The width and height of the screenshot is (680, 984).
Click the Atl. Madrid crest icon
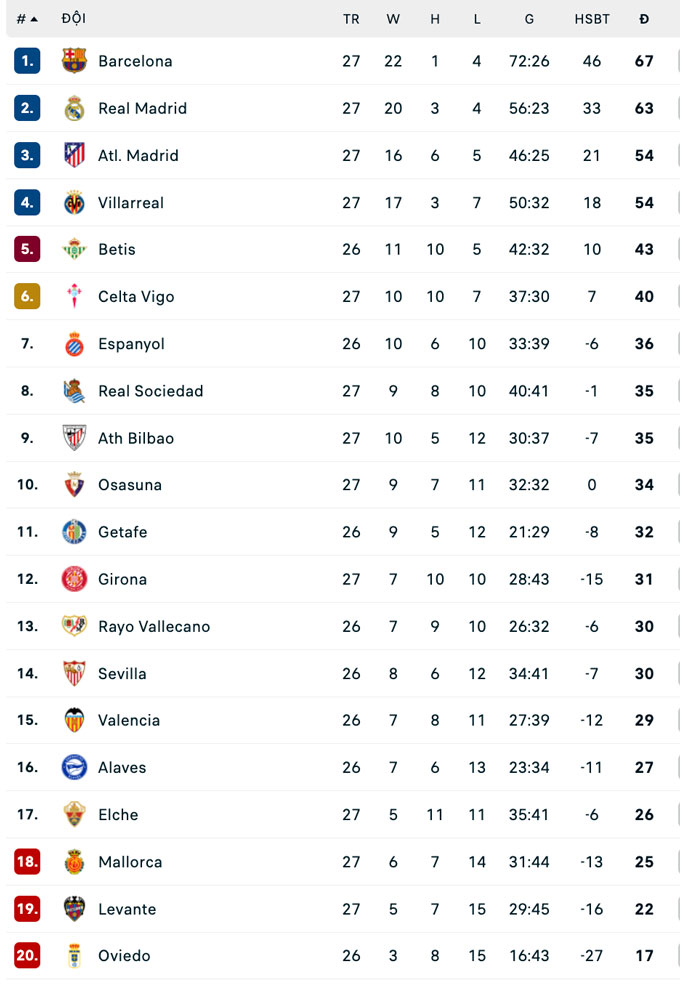point(74,155)
